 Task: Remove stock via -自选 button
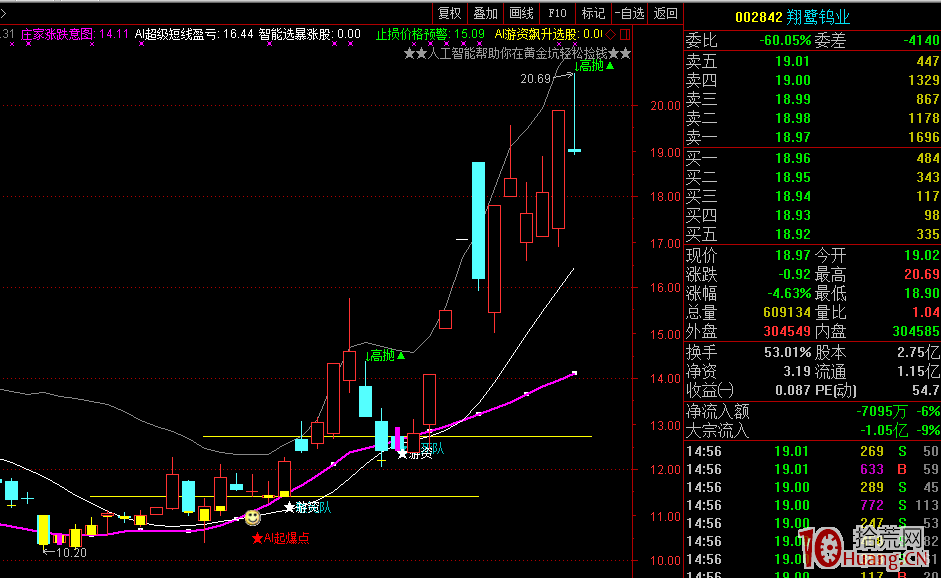coord(630,13)
